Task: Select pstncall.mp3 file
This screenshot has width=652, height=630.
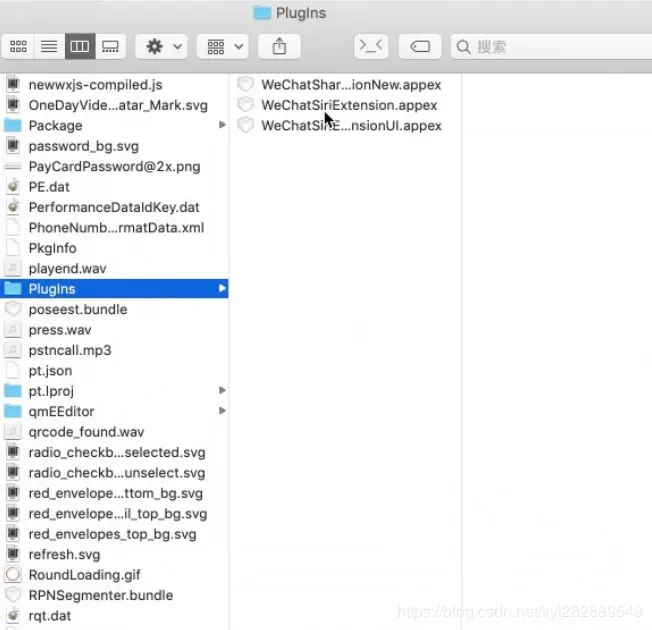Action: 114,350
